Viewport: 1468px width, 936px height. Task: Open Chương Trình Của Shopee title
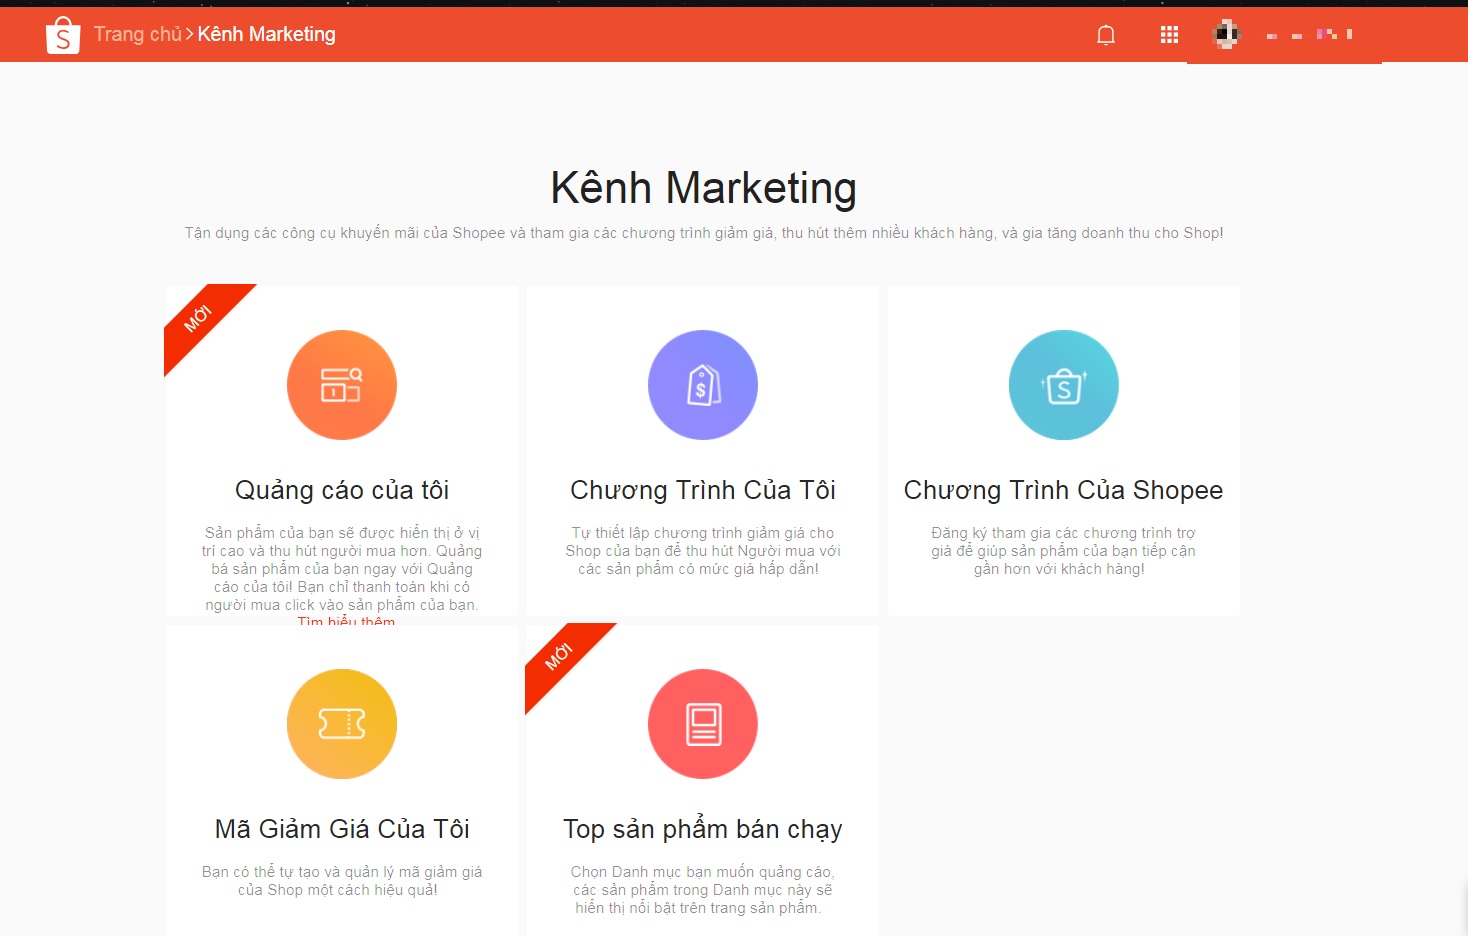[1064, 490]
